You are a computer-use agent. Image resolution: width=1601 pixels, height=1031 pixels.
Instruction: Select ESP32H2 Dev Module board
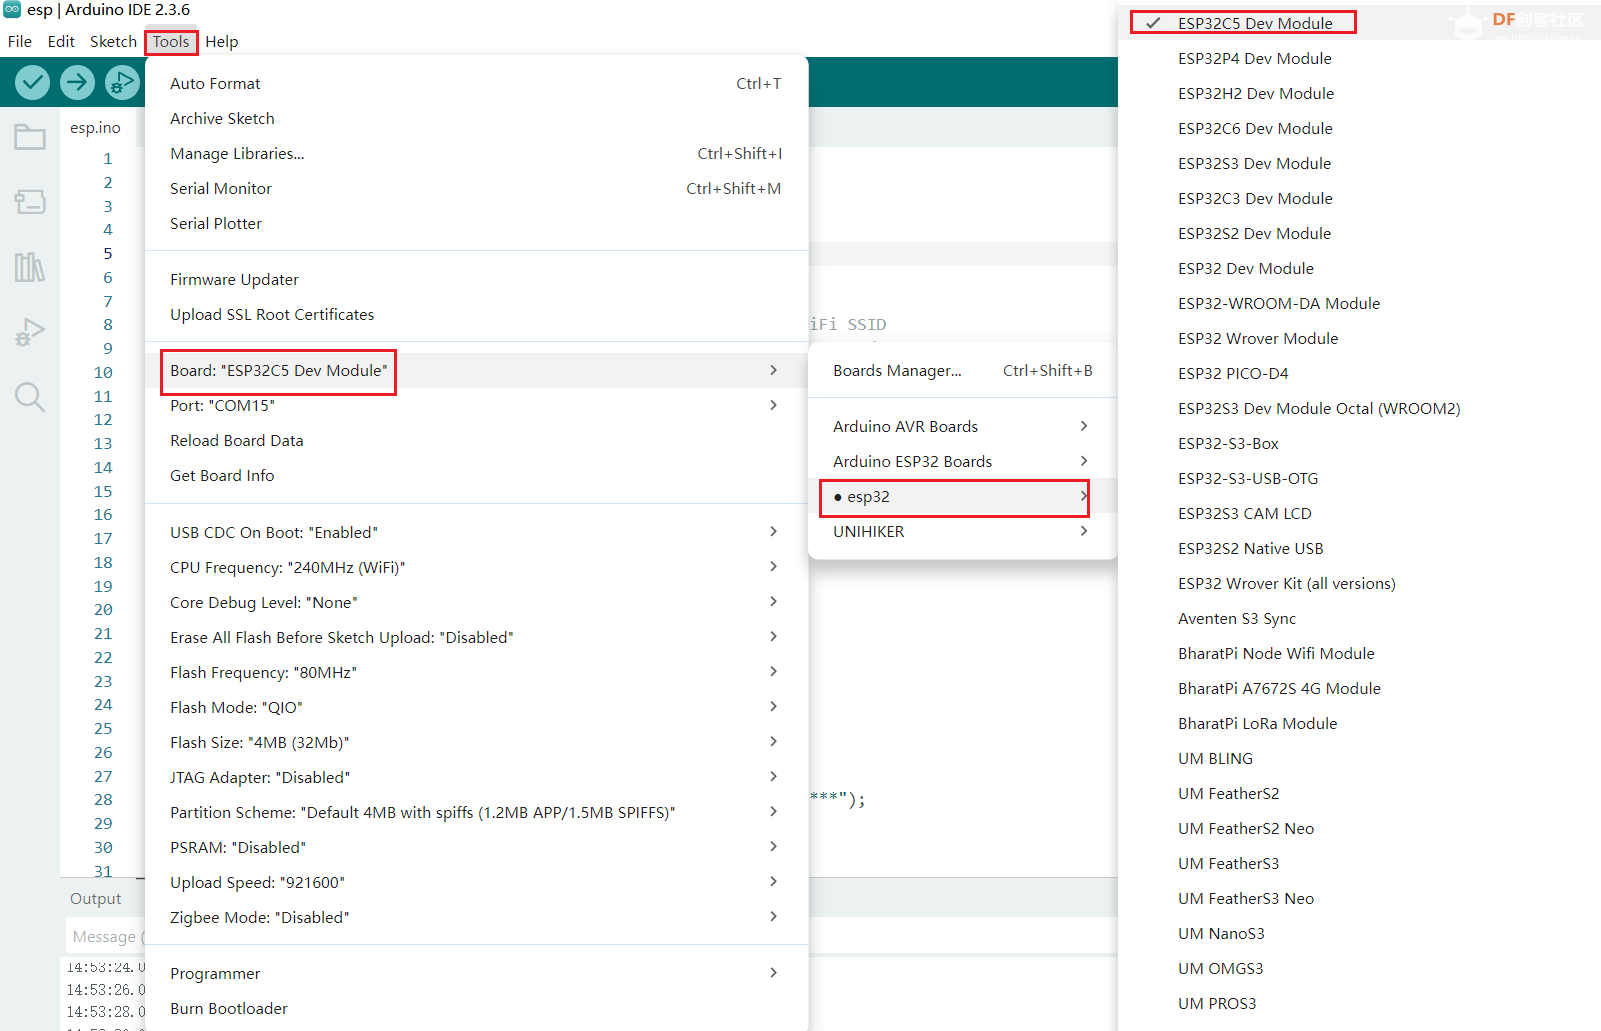pyautogui.click(x=1359, y=94)
